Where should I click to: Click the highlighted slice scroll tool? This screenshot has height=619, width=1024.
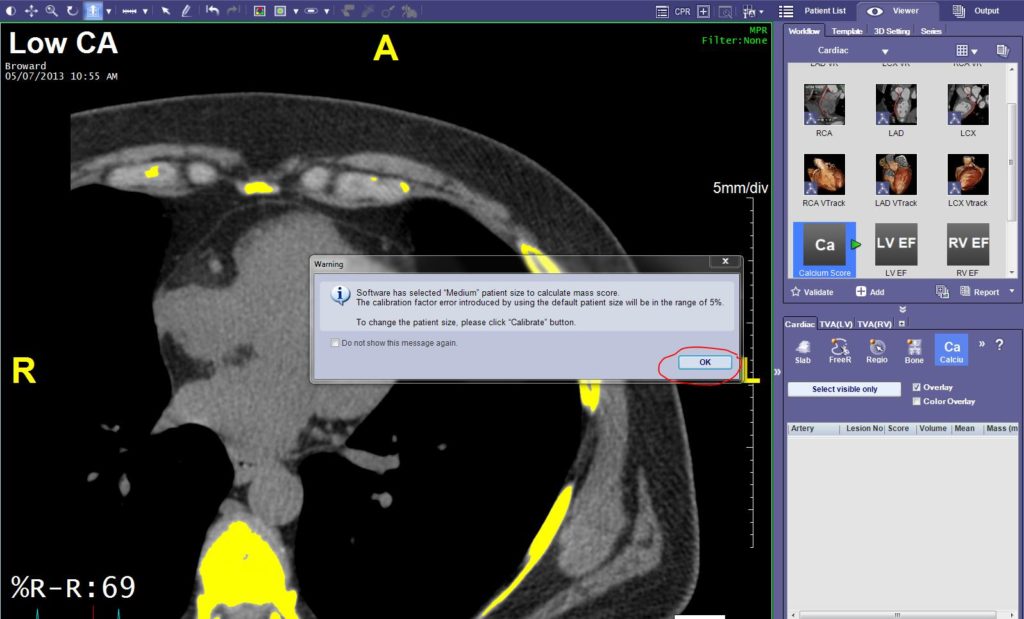tap(93, 11)
